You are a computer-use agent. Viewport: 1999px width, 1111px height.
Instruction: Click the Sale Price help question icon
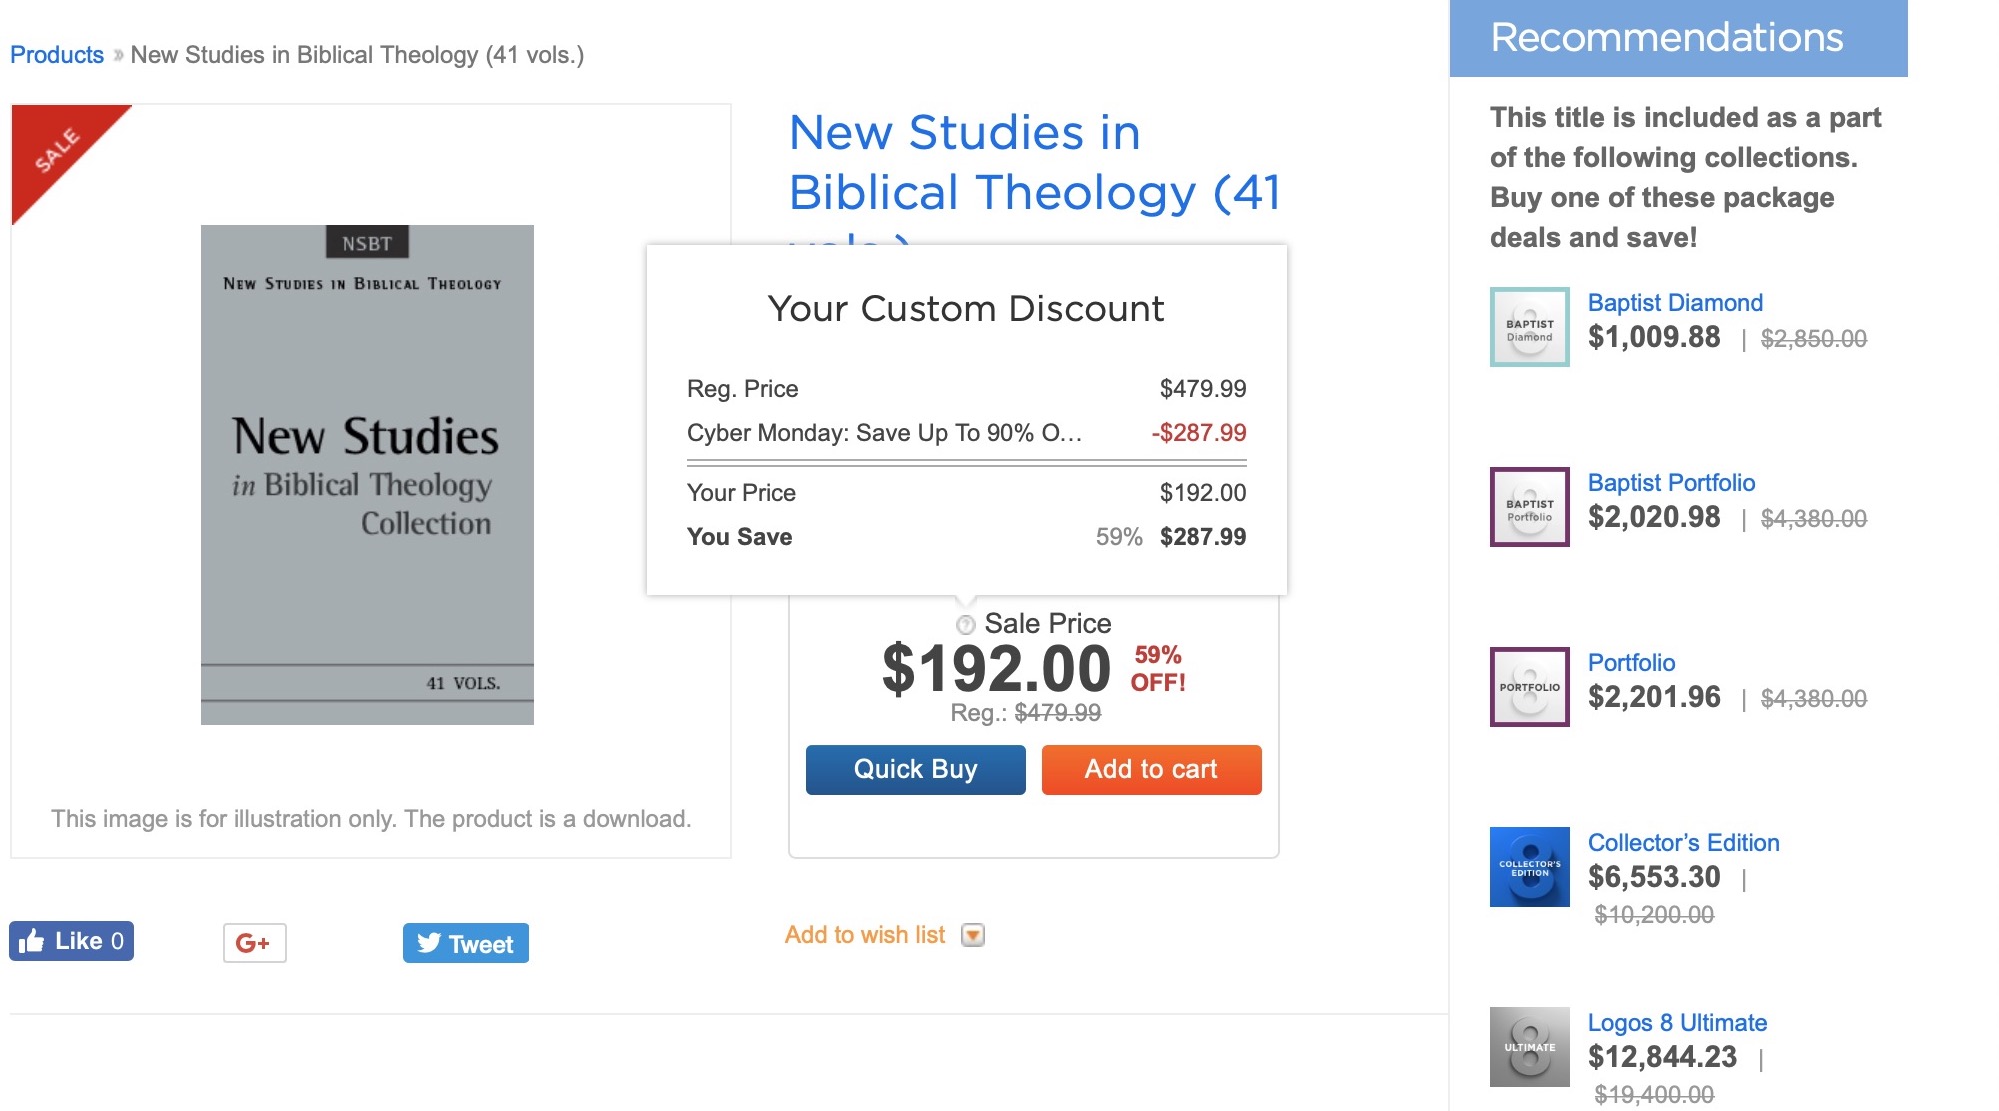pyautogui.click(x=965, y=625)
